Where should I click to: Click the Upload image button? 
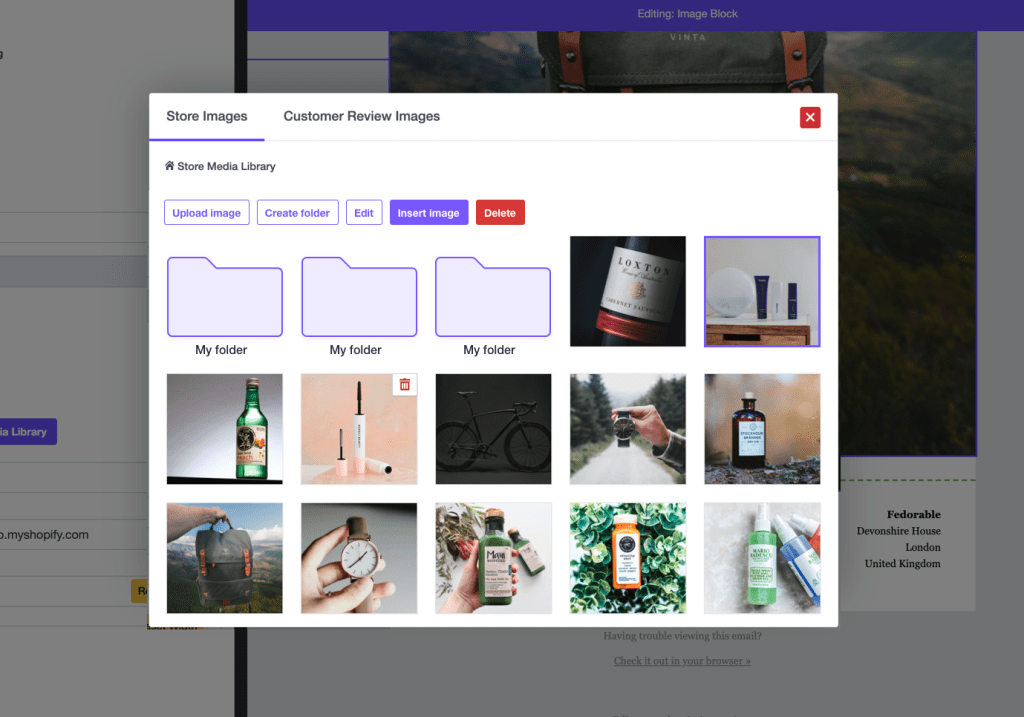point(206,213)
